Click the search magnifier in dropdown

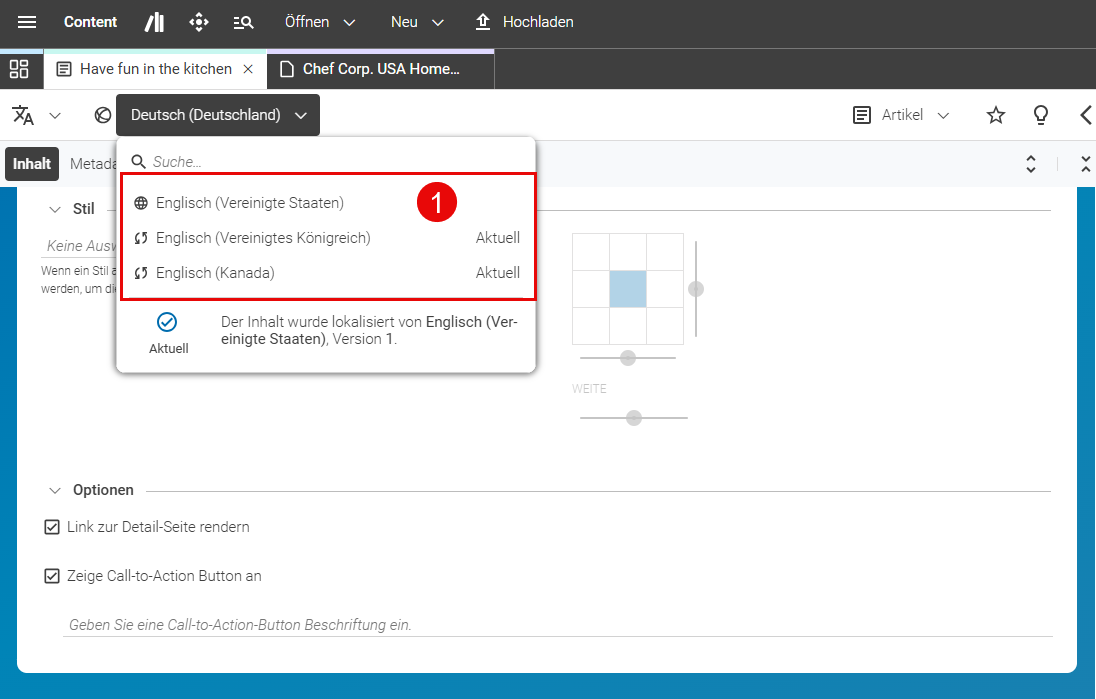click(138, 161)
